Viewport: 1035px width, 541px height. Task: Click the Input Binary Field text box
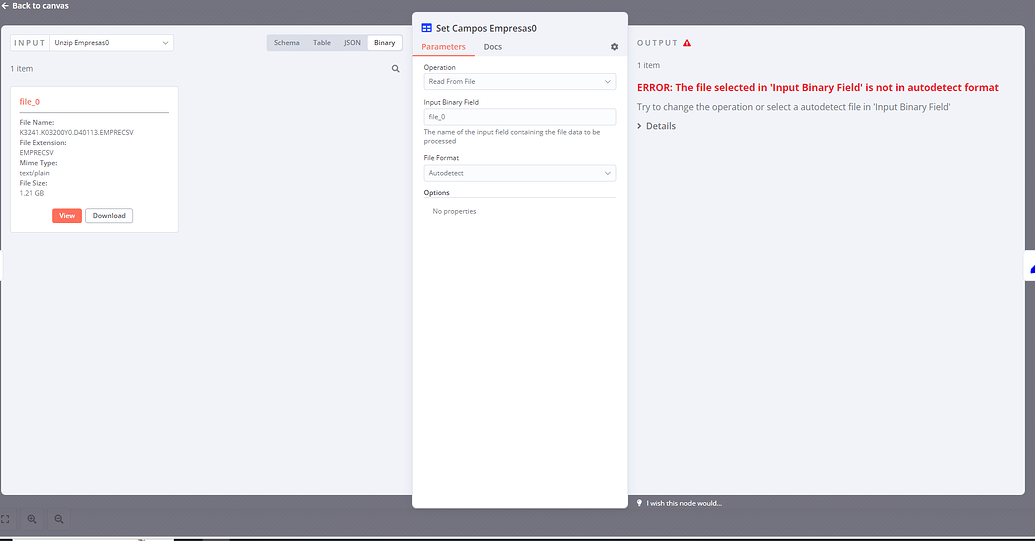[x=519, y=117]
